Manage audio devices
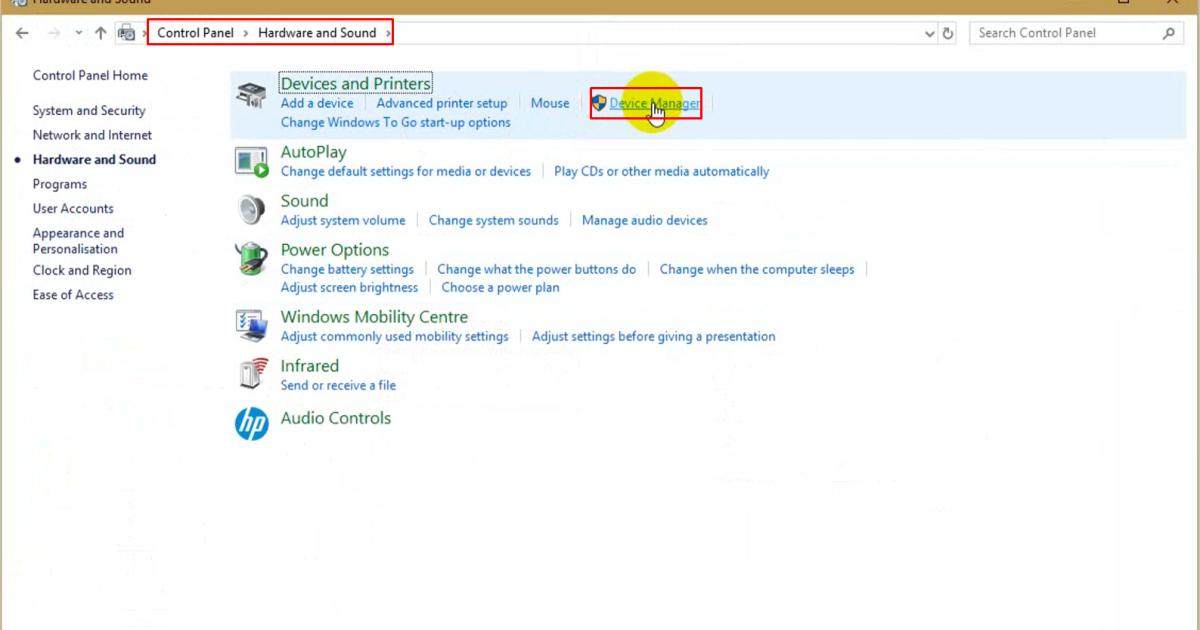Image resolution: width=1200 pixels, height=630 pixels. tap(645, 221)
